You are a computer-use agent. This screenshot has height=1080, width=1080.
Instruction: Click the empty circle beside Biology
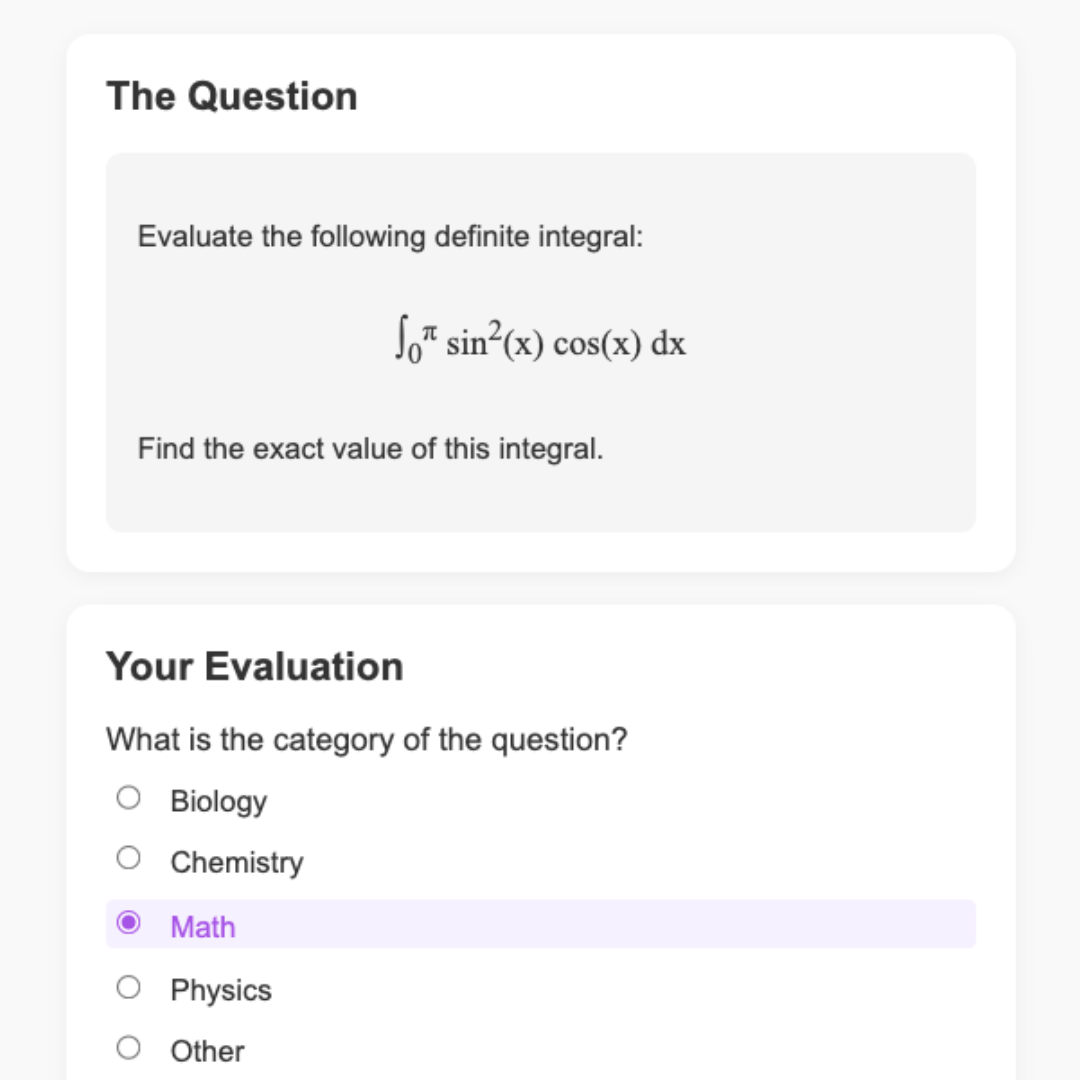(x=129, y=795)
